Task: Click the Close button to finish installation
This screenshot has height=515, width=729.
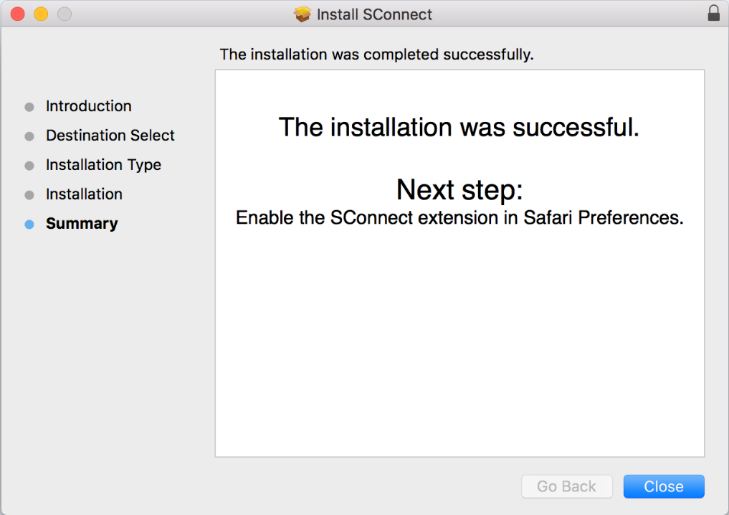Action: 663,486
